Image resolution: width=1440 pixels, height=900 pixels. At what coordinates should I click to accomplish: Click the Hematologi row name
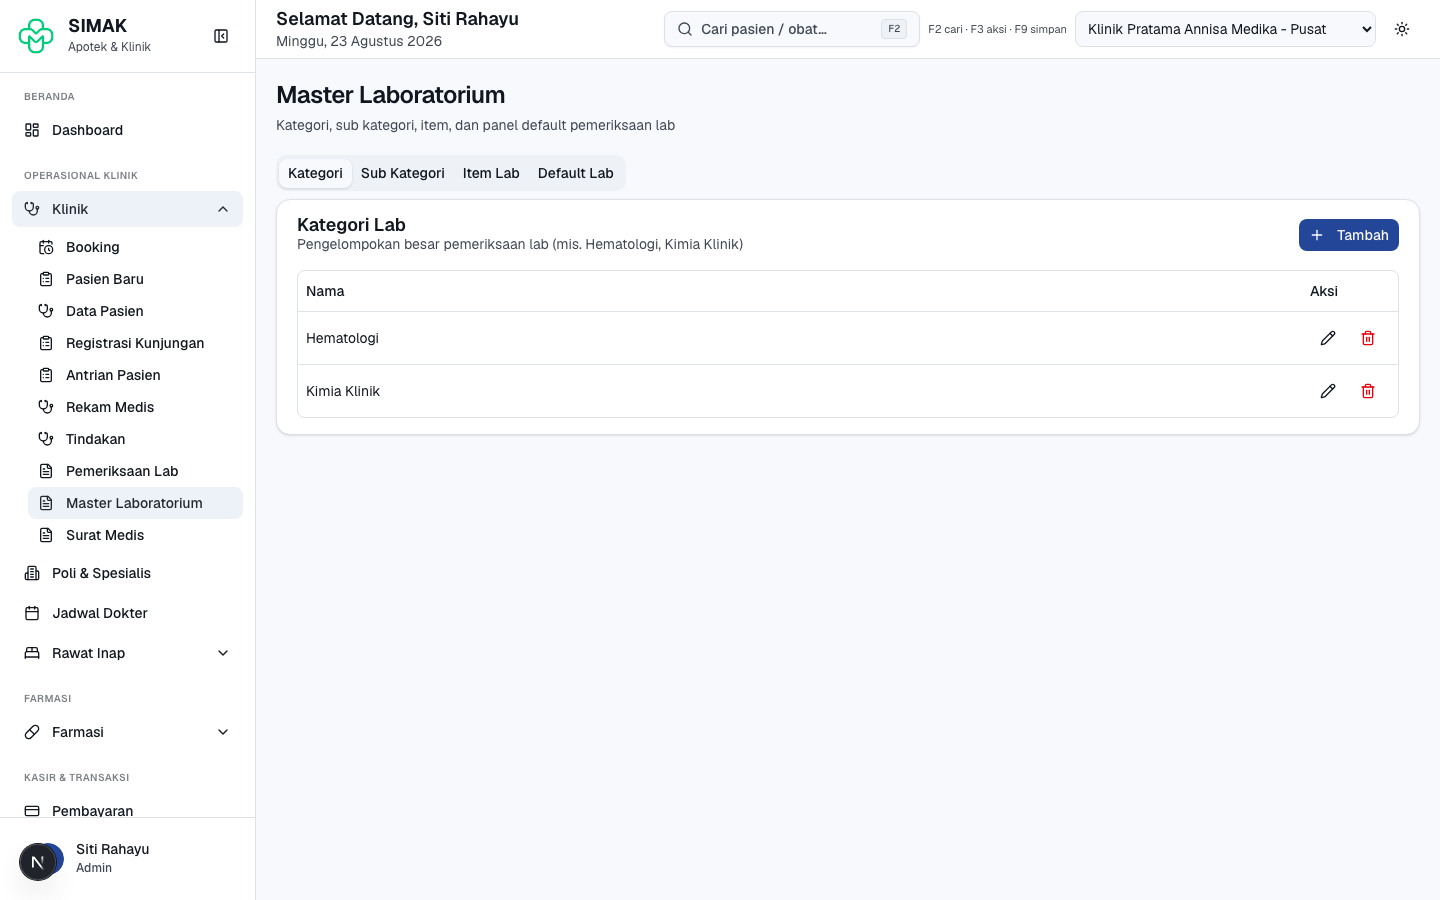342,338
